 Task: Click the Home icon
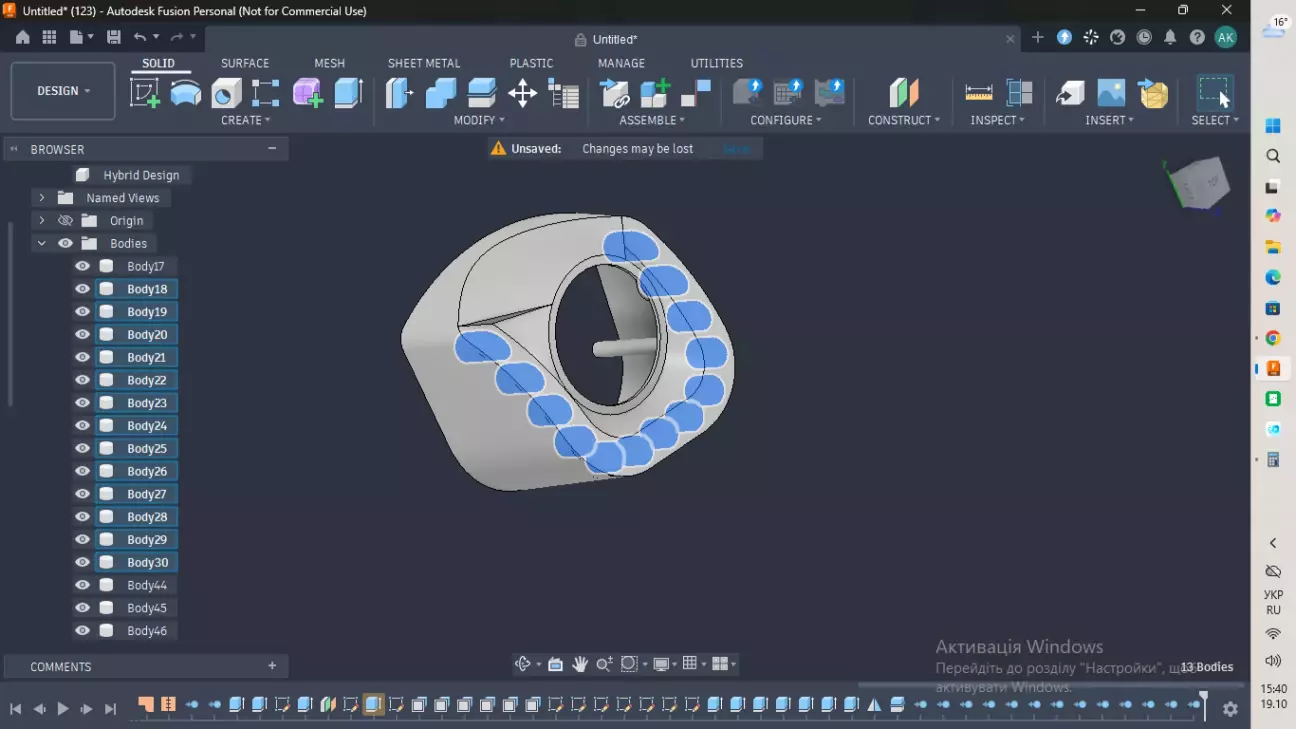point(23,37)
